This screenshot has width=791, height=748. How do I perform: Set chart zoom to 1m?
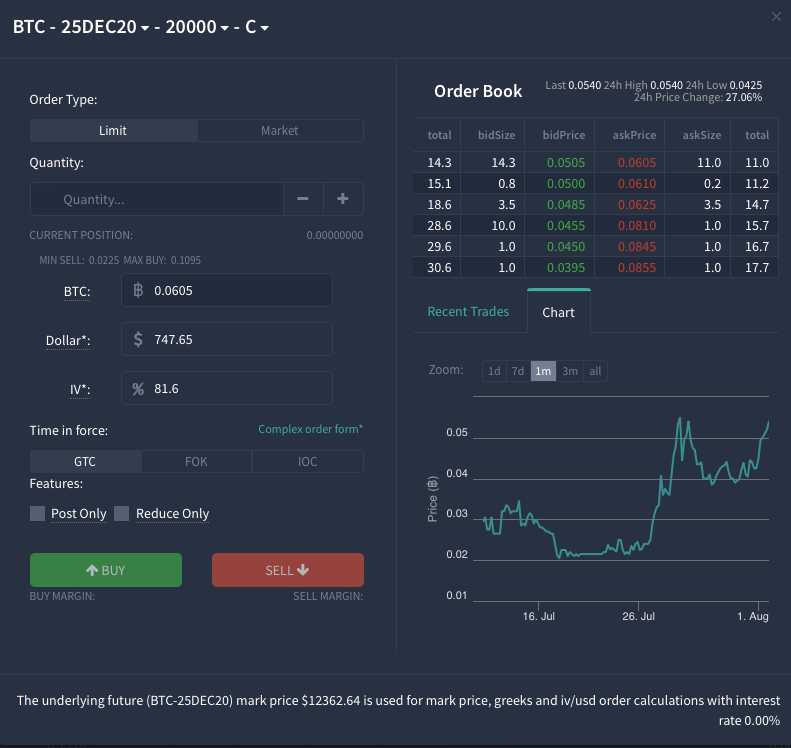543,371
